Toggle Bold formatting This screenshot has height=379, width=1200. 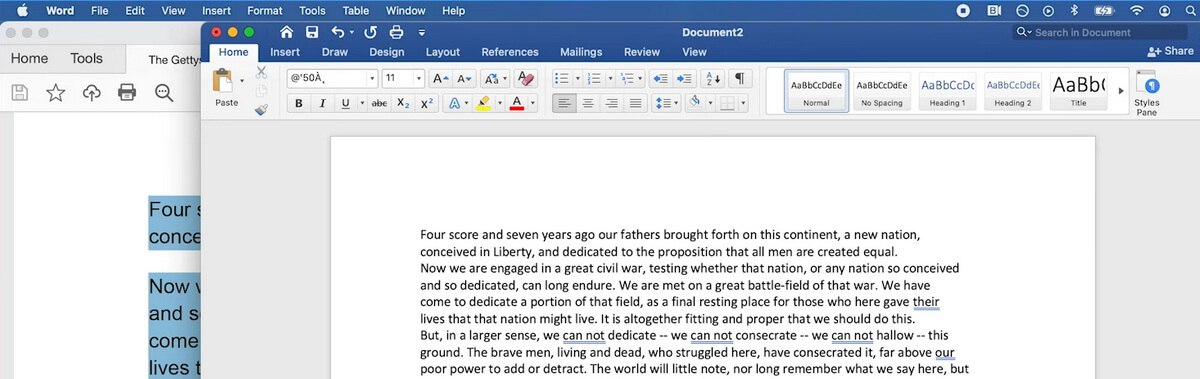point(298,103)
